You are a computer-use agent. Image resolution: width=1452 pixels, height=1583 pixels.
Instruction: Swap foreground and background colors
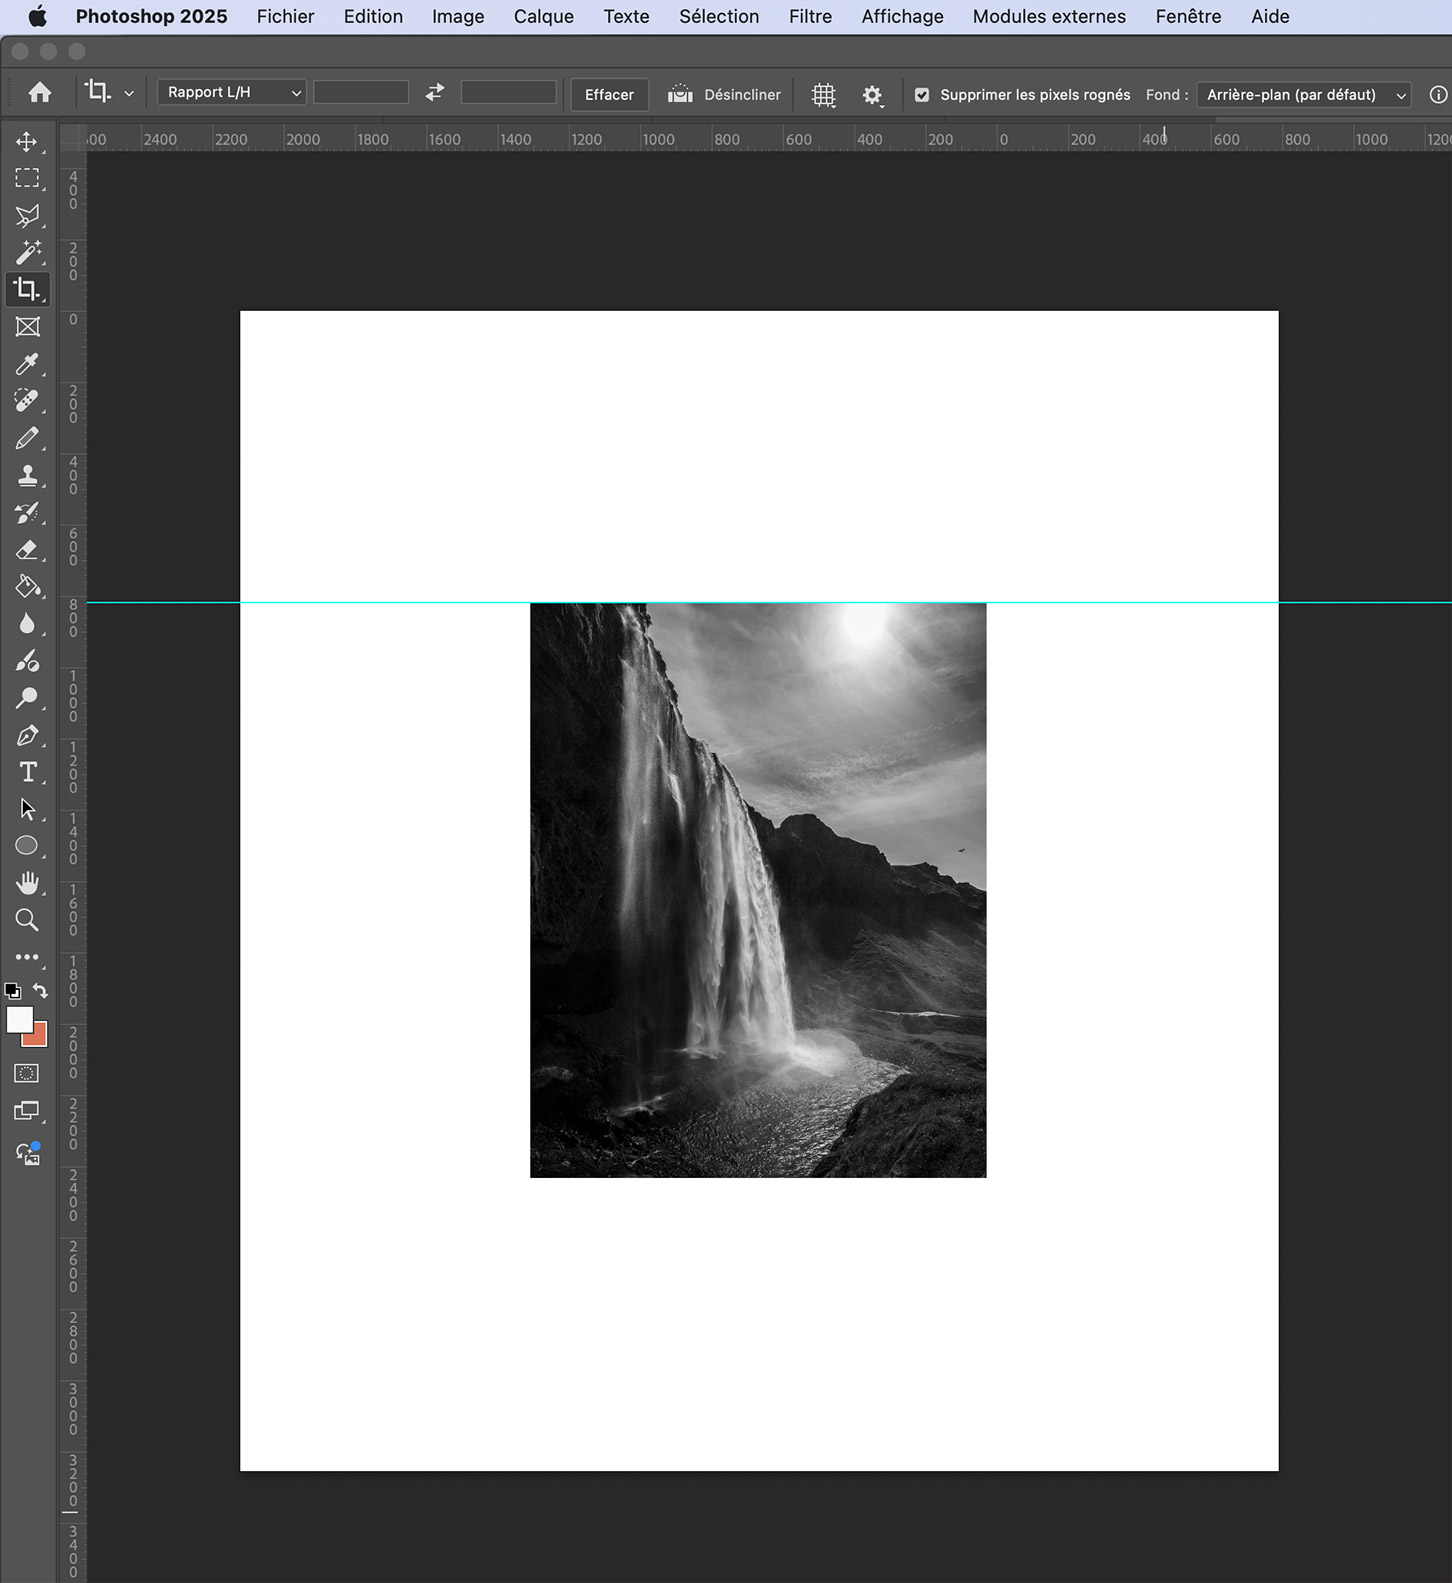[x=40, y=991]
